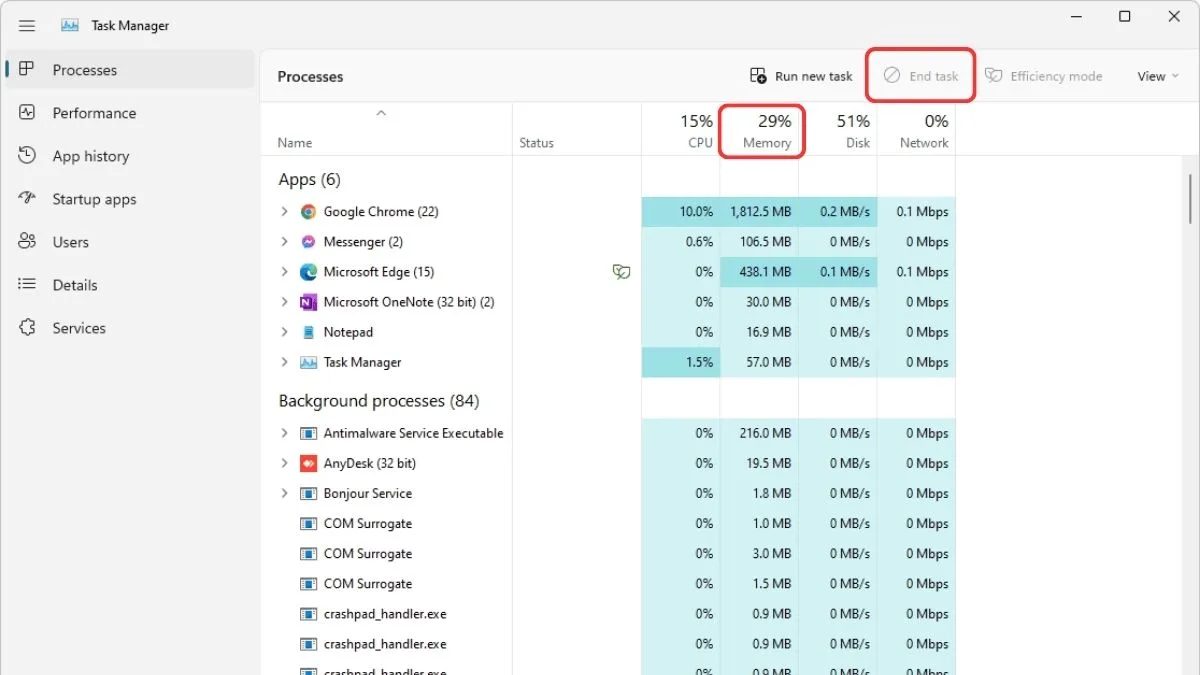Click the Microsoft OneNote app icon

click(x=308, y=302)
